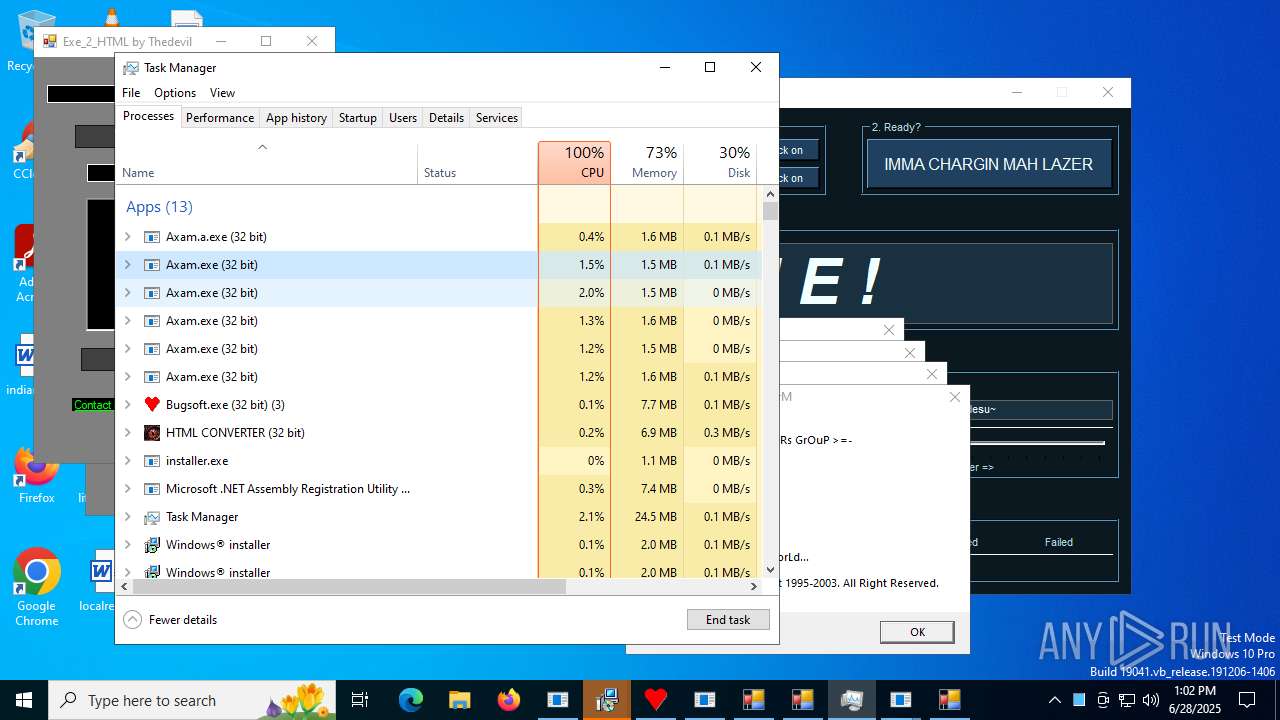Image resolution: width=1280 pixels, height=720 pixels.
Task: Click the Contact link in Exe_2_HTML window
Action: [x=92, y=405]
